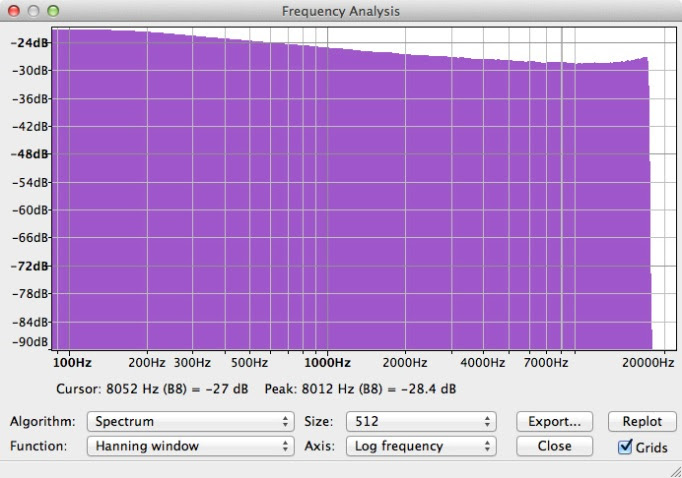Click the window resize grip corner

[x=675, y=471]
